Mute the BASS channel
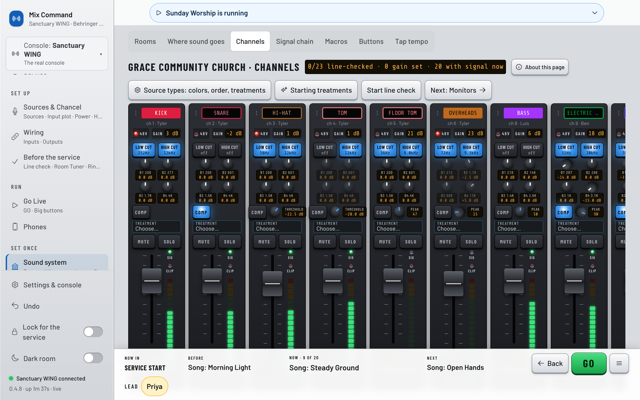This screenshot has width=640, height=400. point(506,242)
